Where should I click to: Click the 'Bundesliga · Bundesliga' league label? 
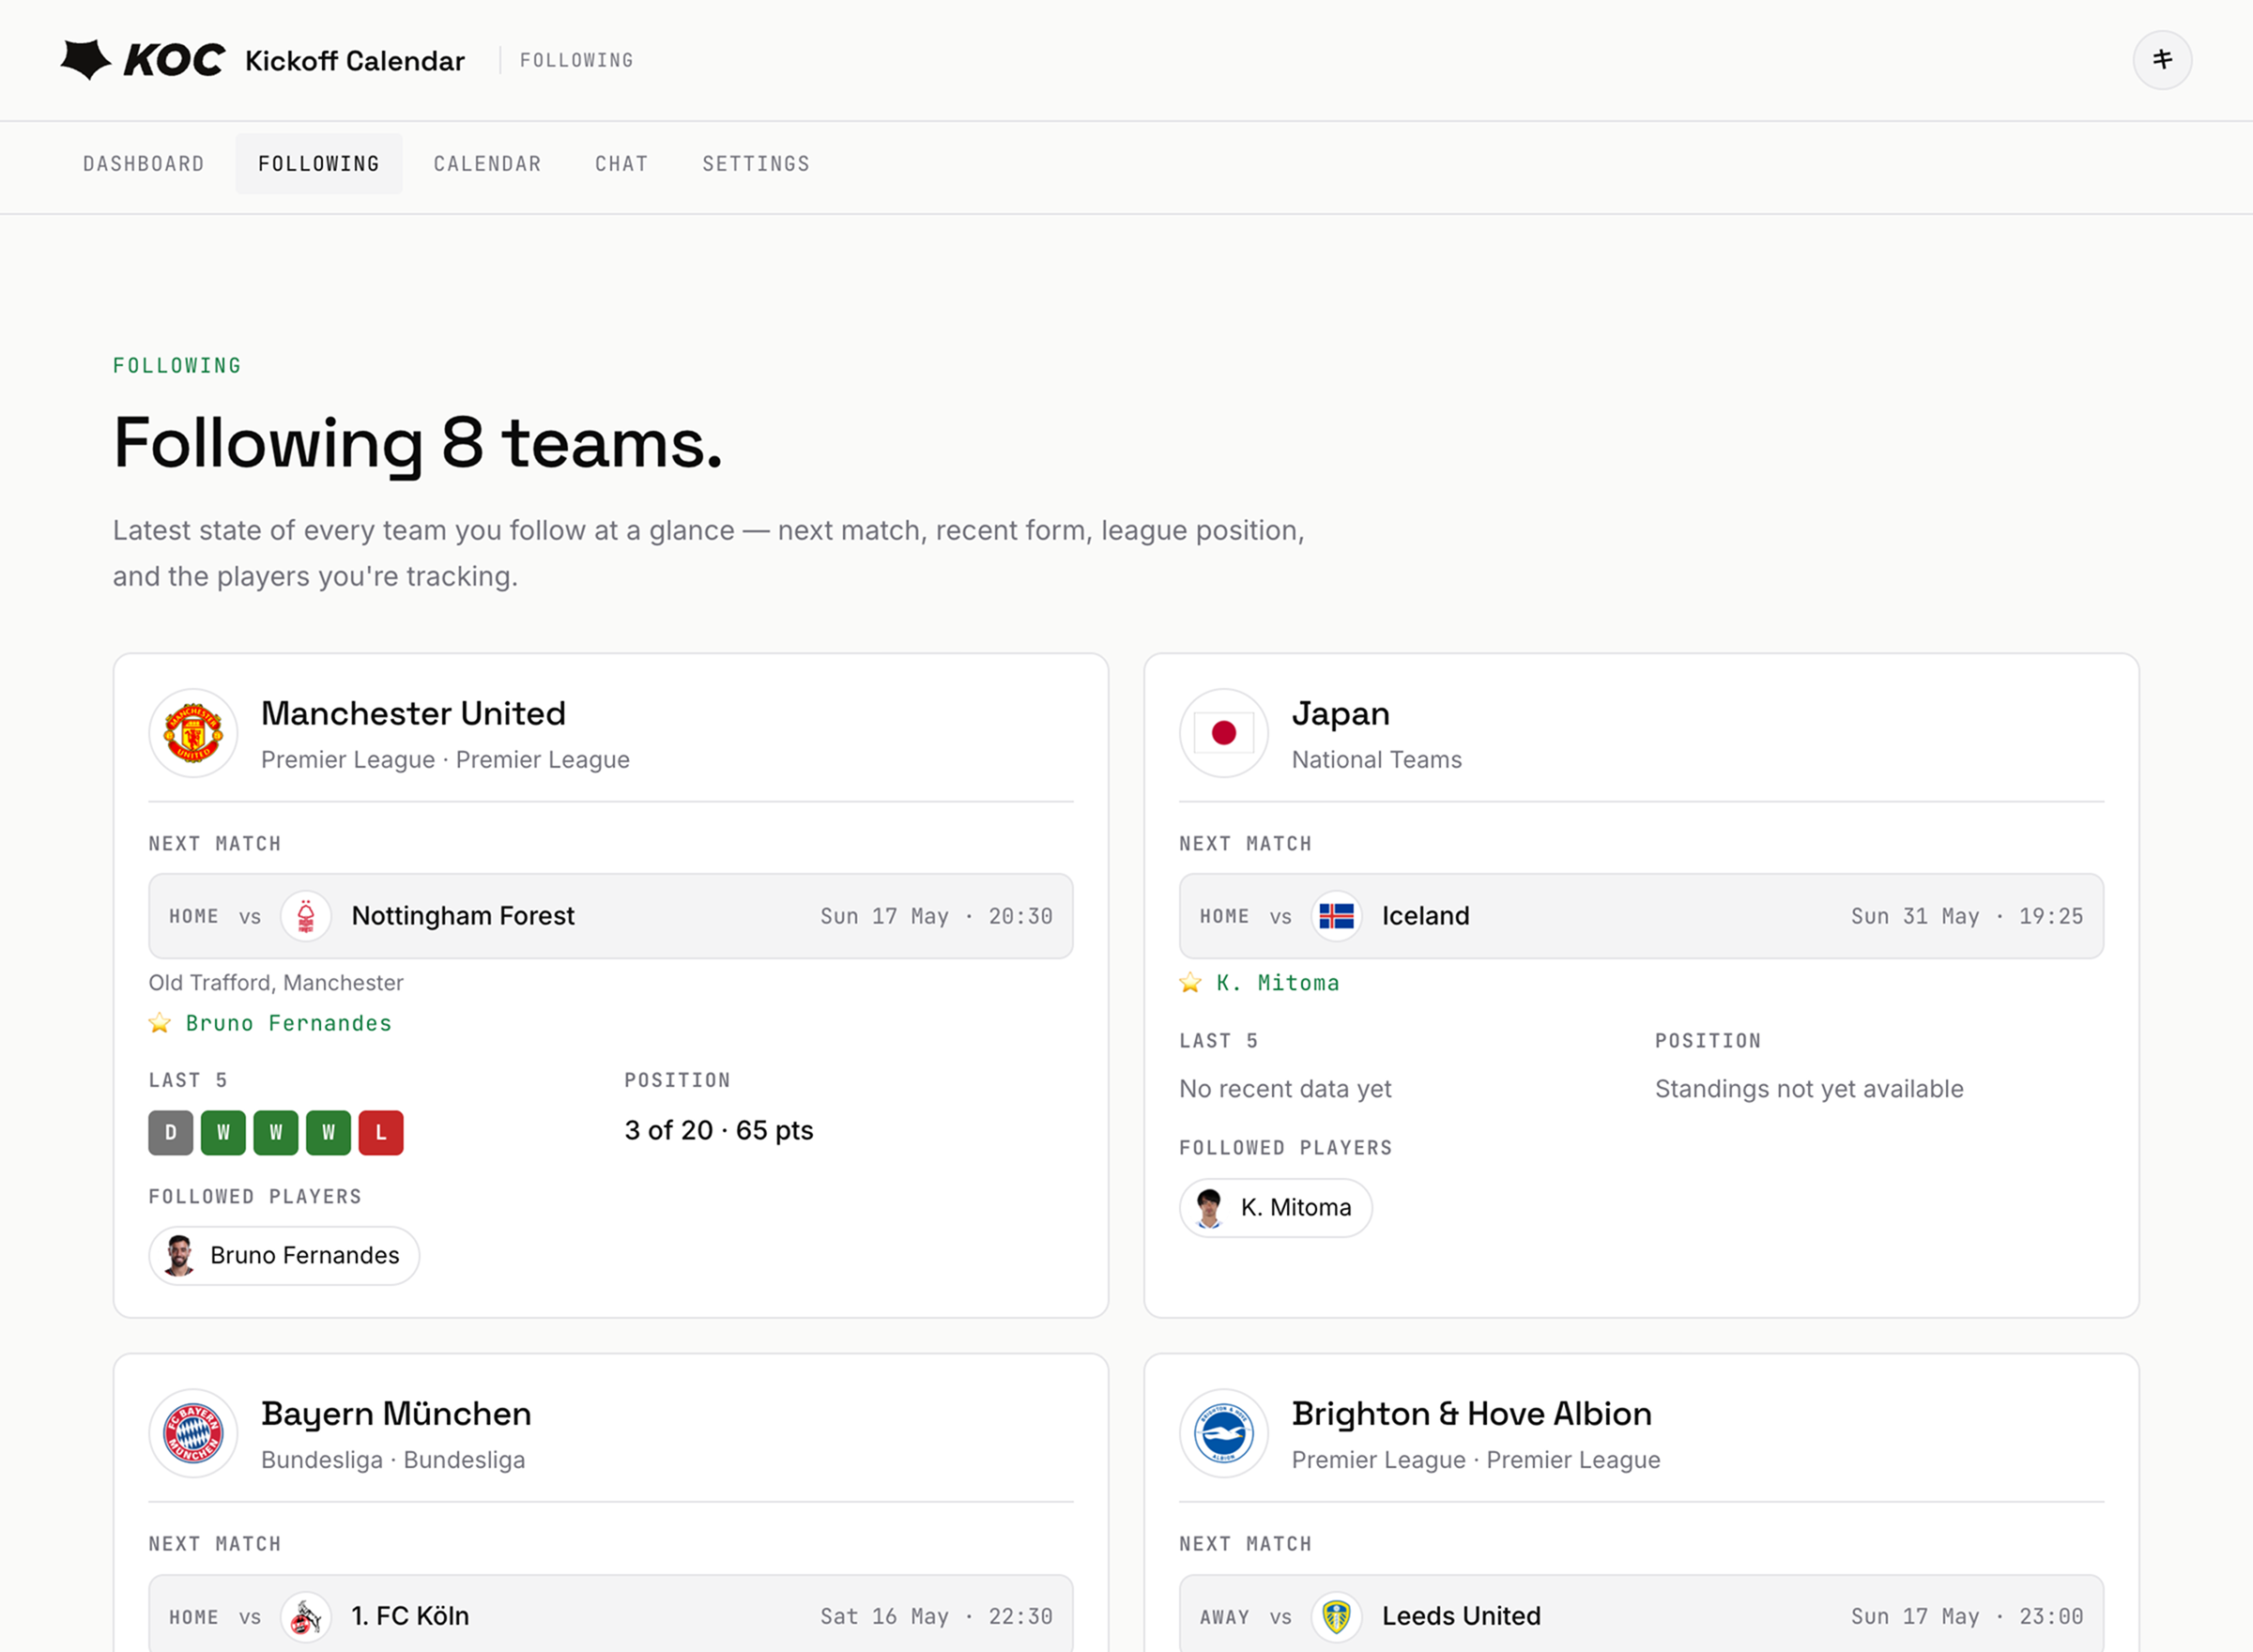click(x=393, y=1460)
